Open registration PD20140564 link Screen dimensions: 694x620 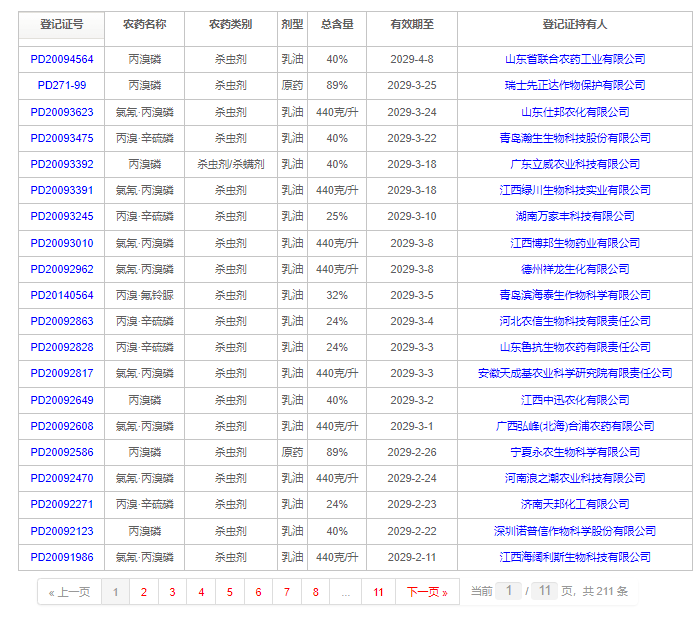[62, 295]
